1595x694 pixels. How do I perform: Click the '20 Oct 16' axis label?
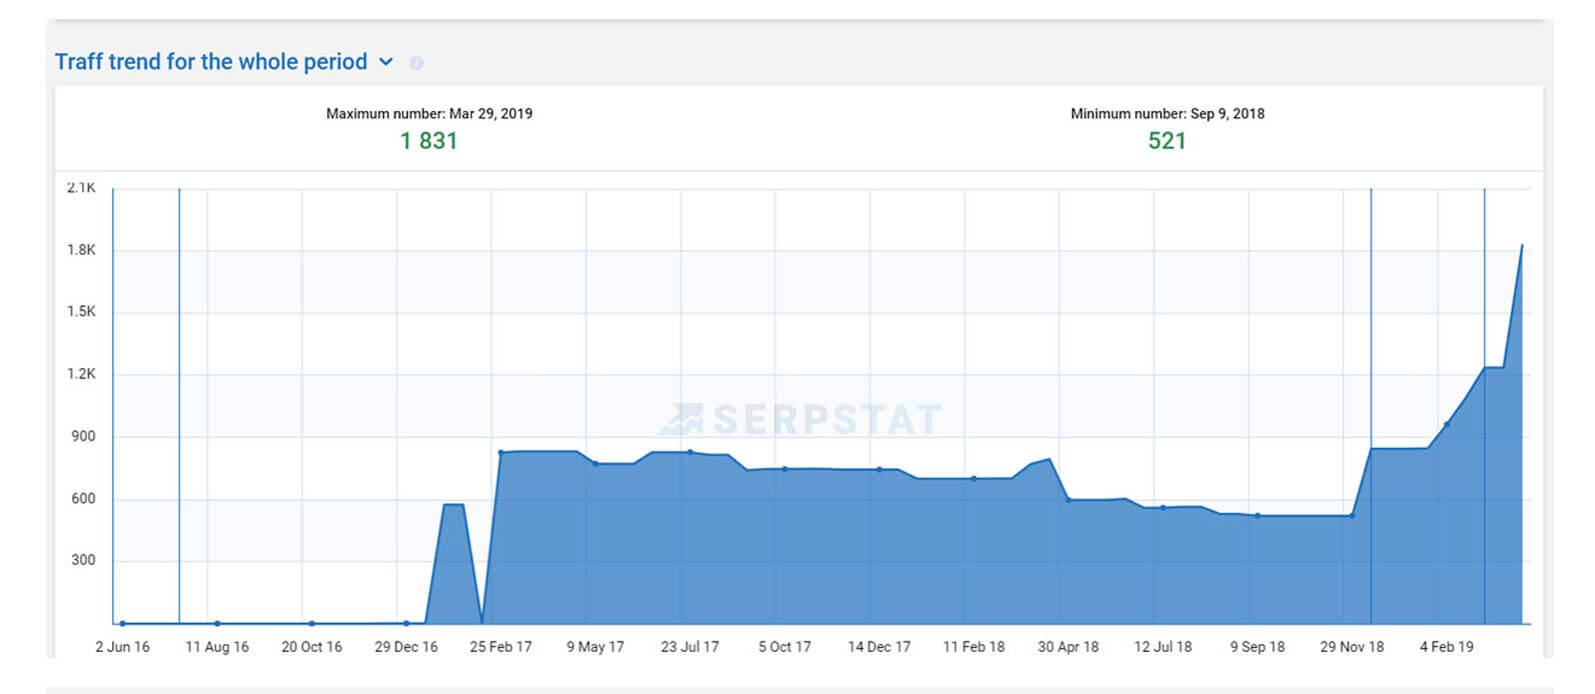[x=312, y=647]
